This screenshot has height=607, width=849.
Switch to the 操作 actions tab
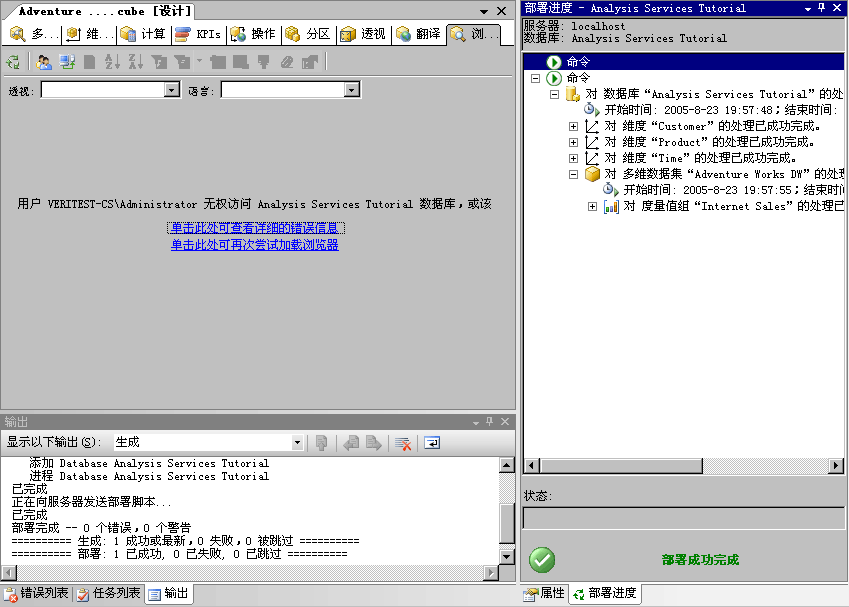pyautogui.click(x=253, y=34)
